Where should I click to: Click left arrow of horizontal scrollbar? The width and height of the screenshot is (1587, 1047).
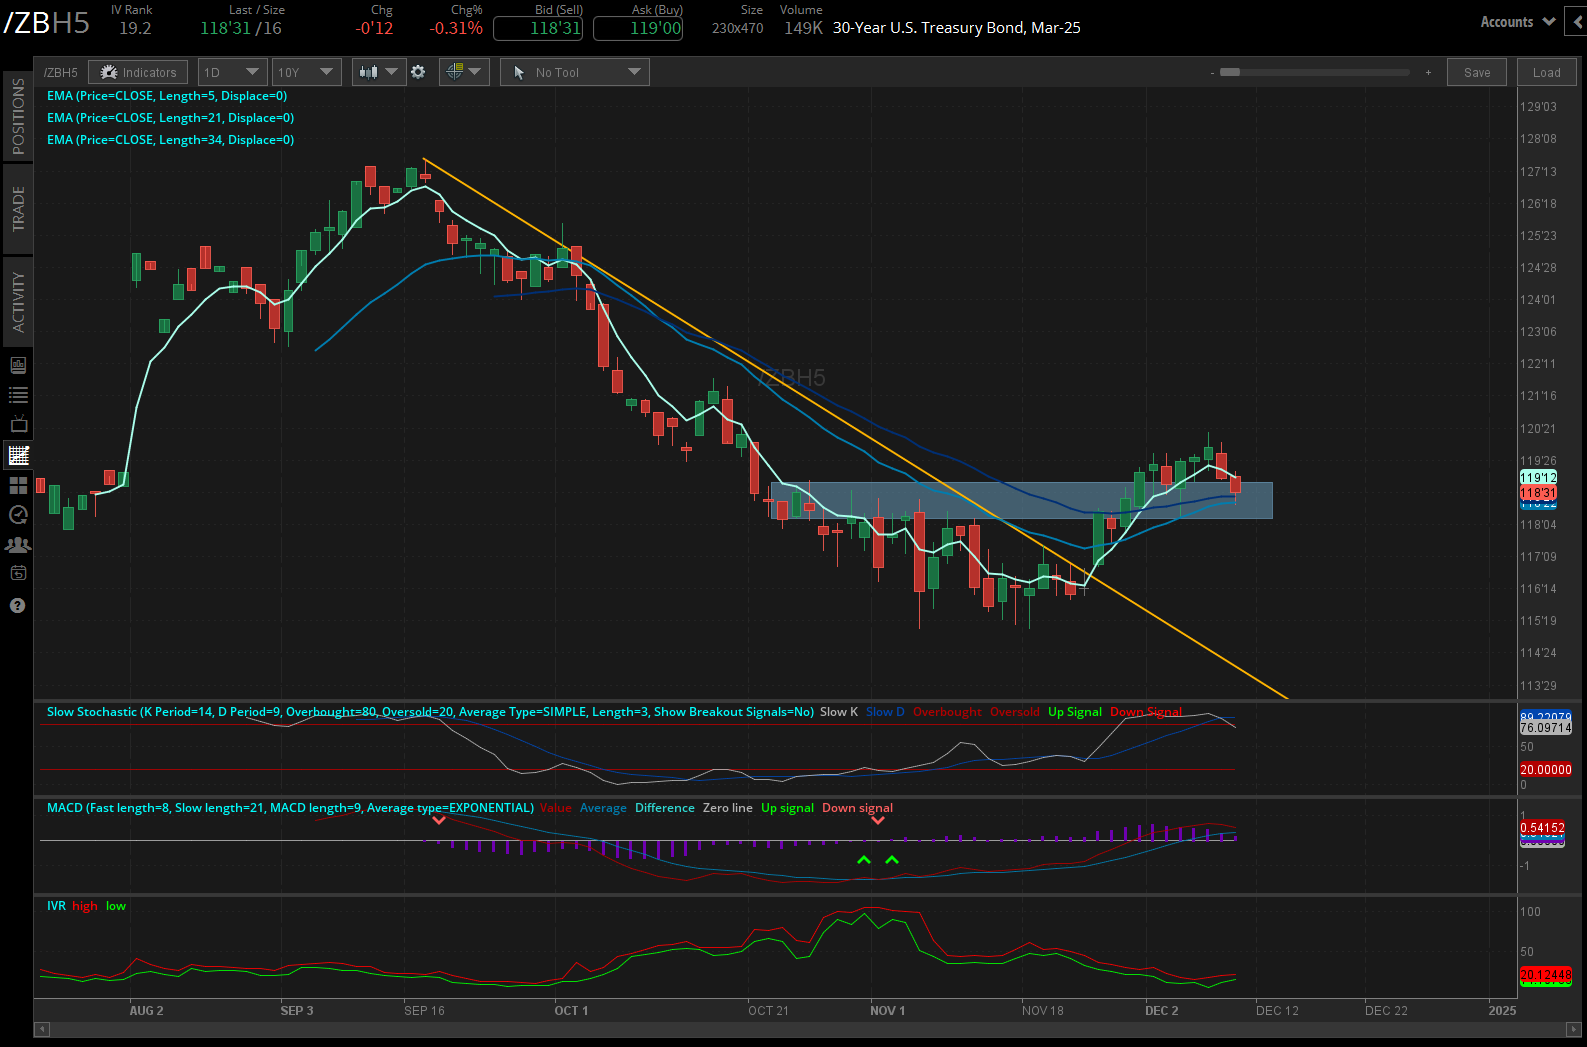point(42,1029)
